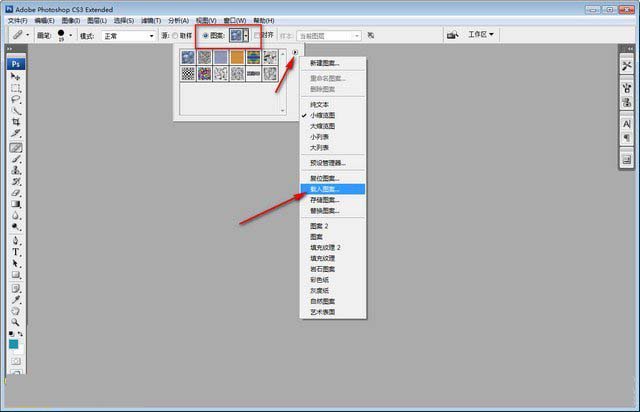Image resolution: width=640 pixels, height=412 pixels.
Task: Pick the solid orange pattern thumbnail
Action: pos(237,58)
